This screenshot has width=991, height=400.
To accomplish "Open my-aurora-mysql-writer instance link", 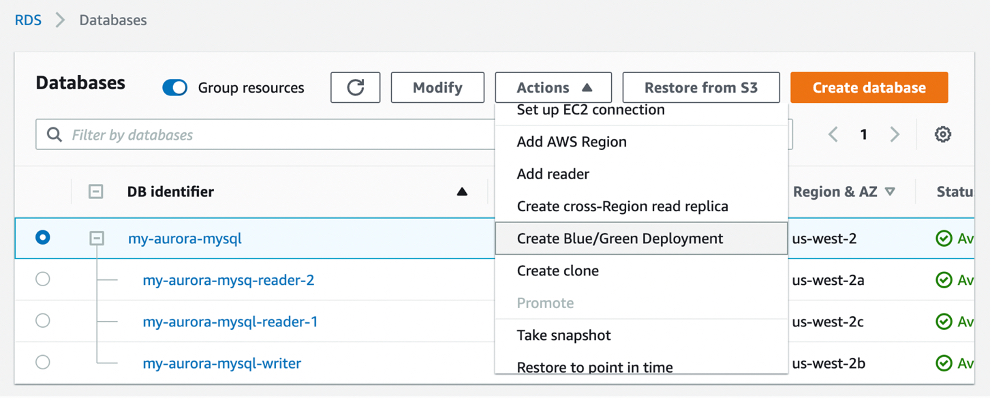I will [222, 363].
